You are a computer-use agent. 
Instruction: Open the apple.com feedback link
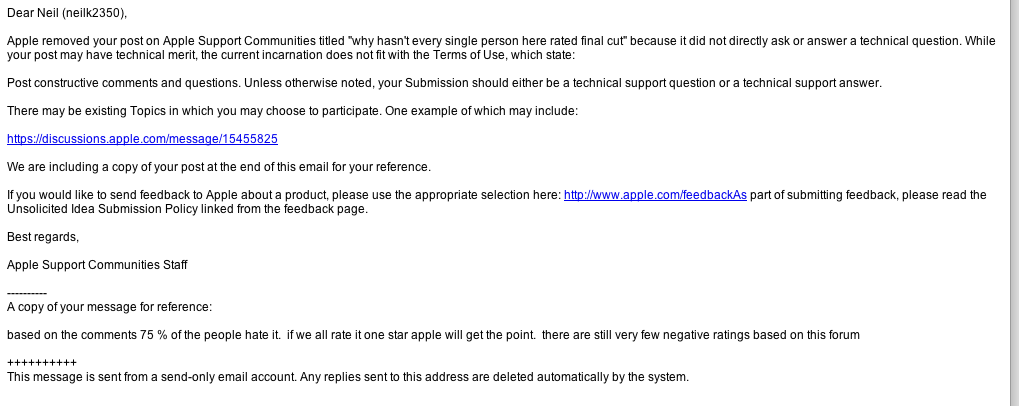click(655, 195)
